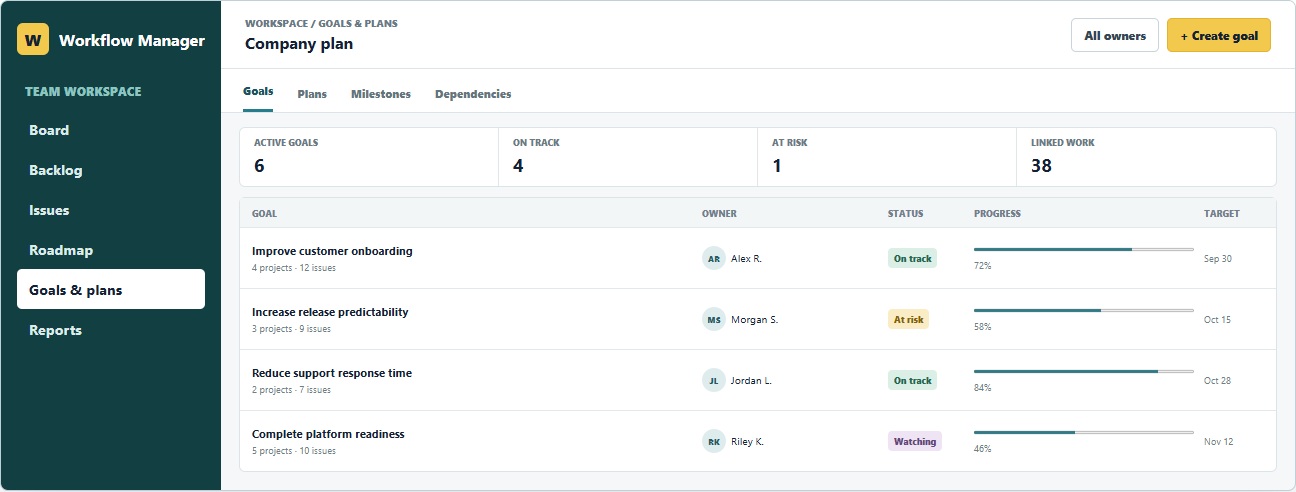This screenshot has width=1296, height=492.
Task: Click the Oct 28 target date
Action: (1217, 380)
